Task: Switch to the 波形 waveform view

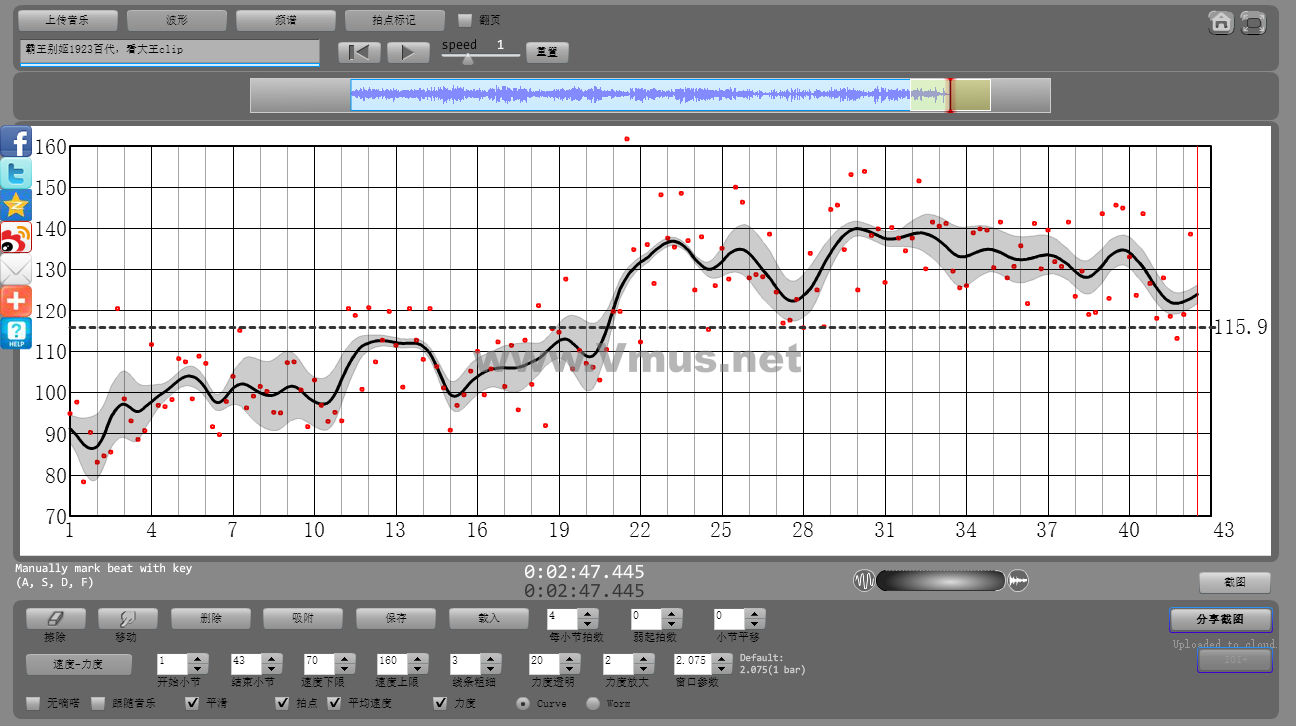Action: point(177,20)
